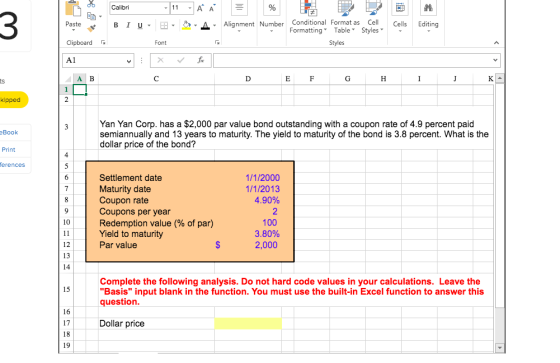Select column G header
The height and width of the screenshot is (363, 560).
(348, 79)
